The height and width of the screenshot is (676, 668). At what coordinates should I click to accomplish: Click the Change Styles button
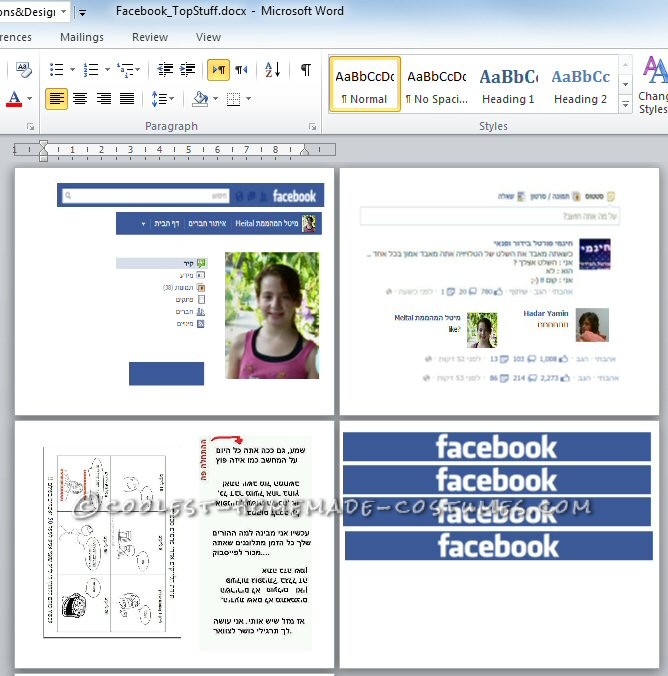653,85
